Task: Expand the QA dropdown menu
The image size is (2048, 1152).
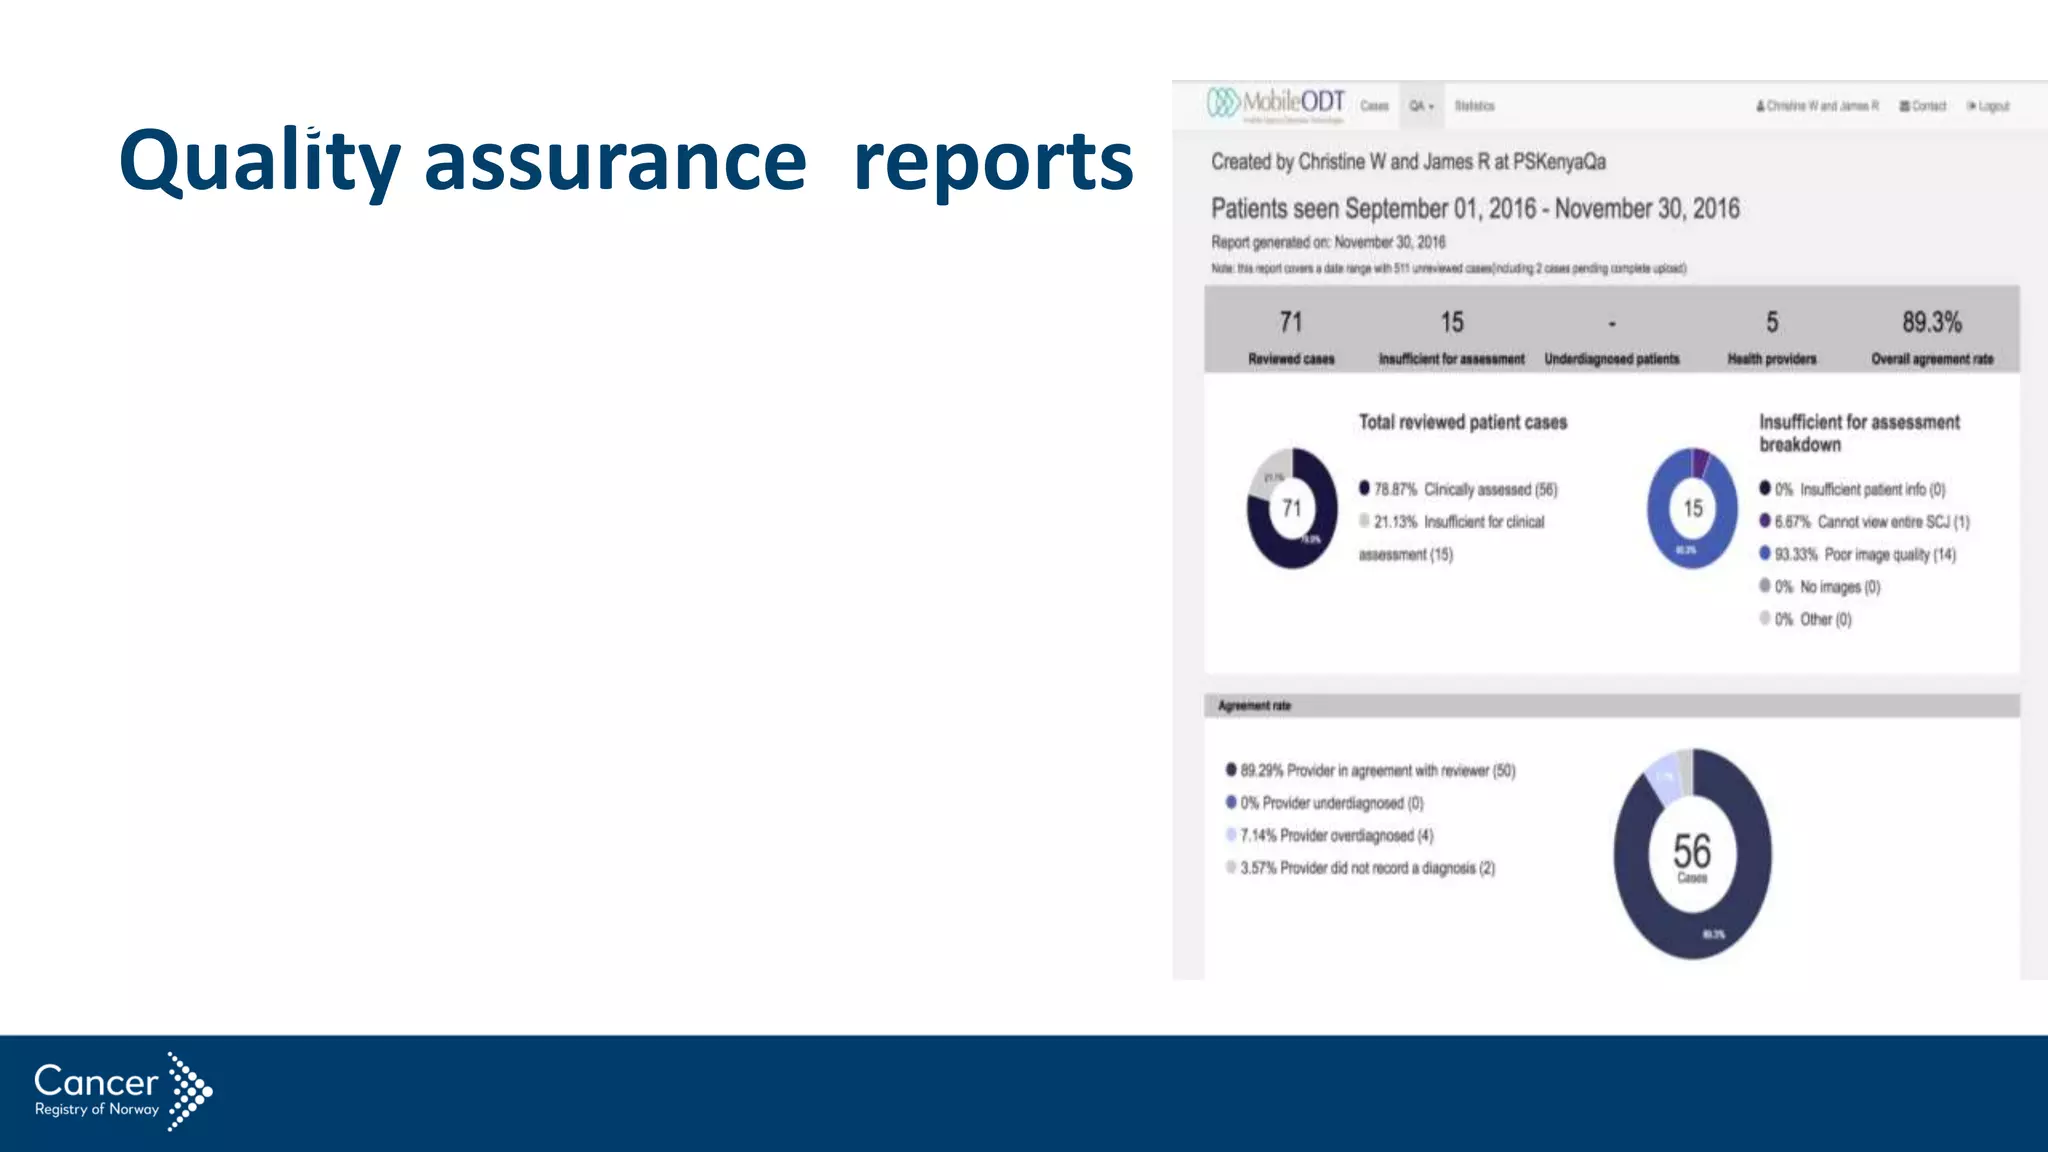Action: pyautogui.click(x=1421, y=106)
